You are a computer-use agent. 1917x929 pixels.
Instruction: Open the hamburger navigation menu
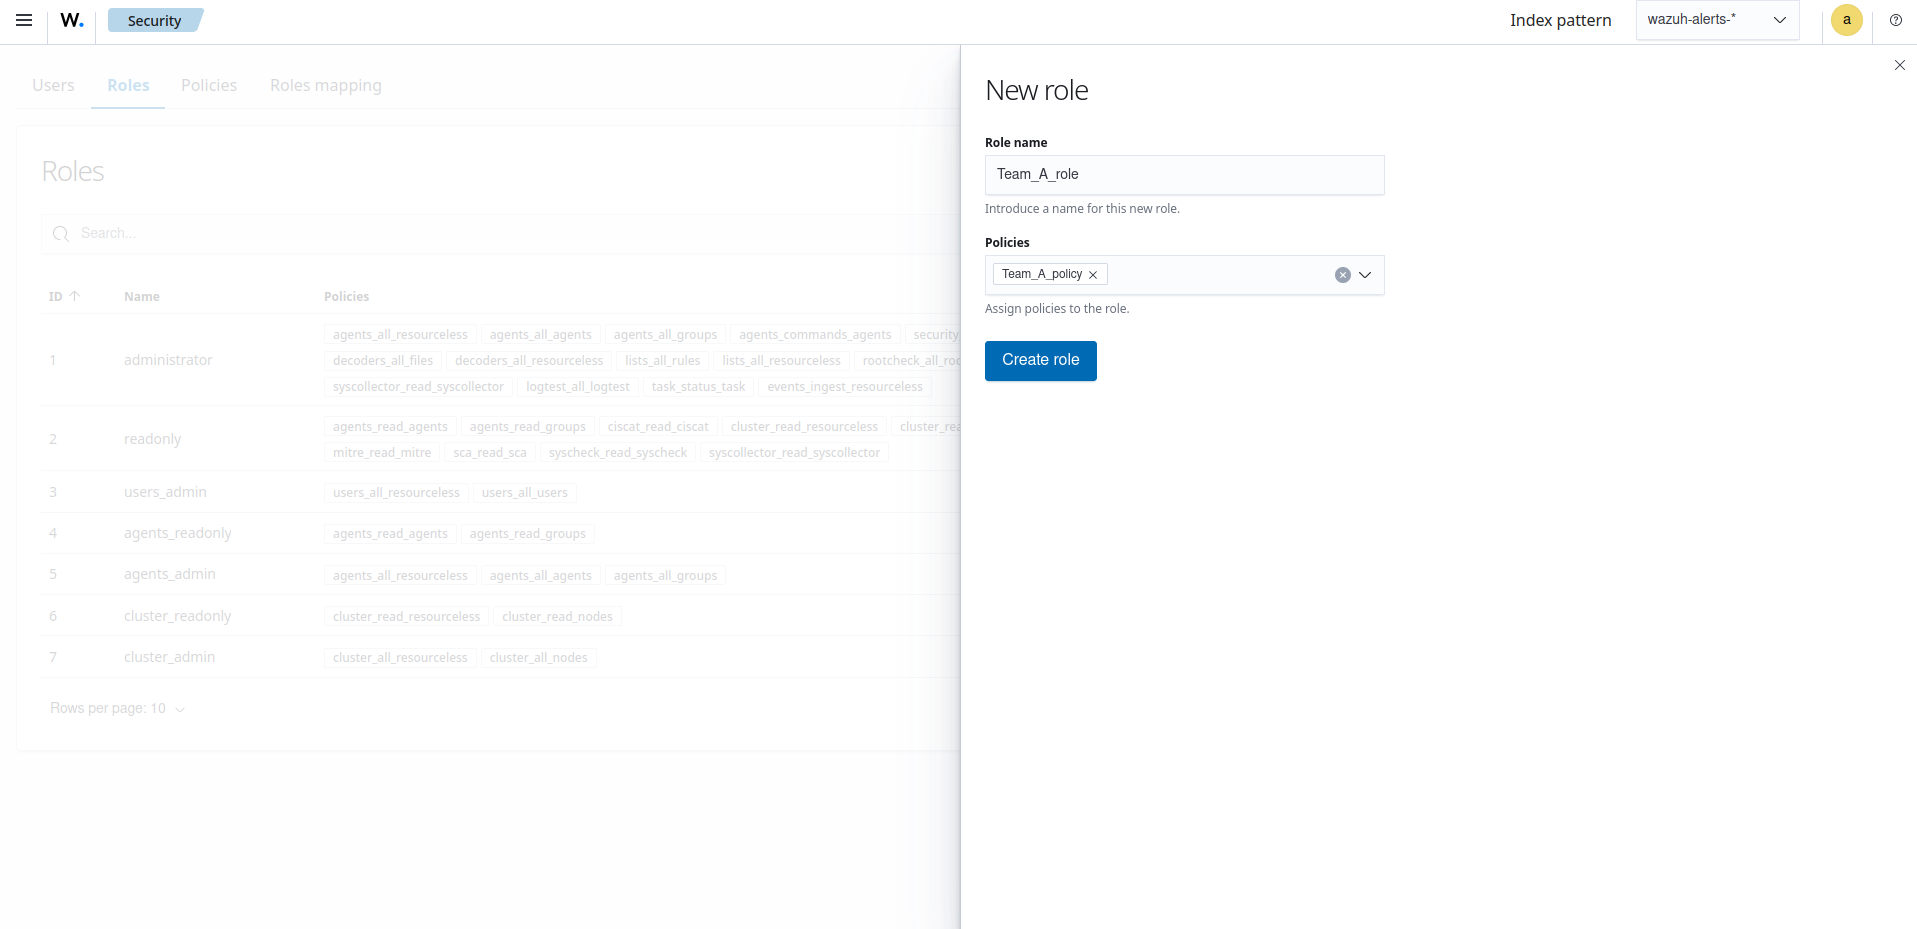click(x=24, y=20)
